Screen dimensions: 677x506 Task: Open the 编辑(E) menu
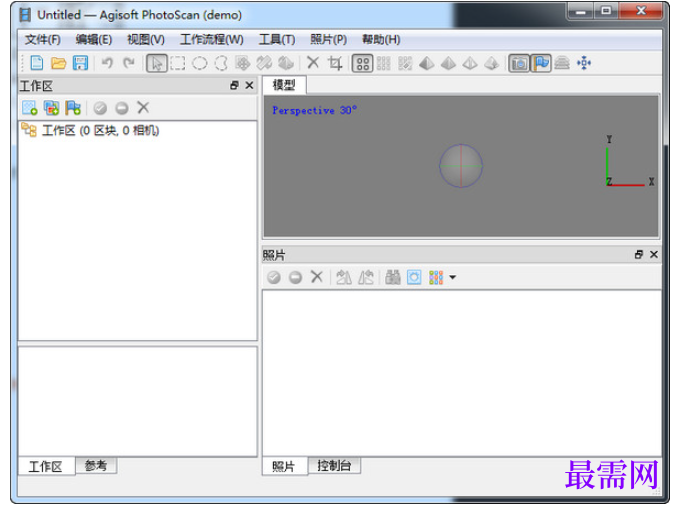click(94, 40)
